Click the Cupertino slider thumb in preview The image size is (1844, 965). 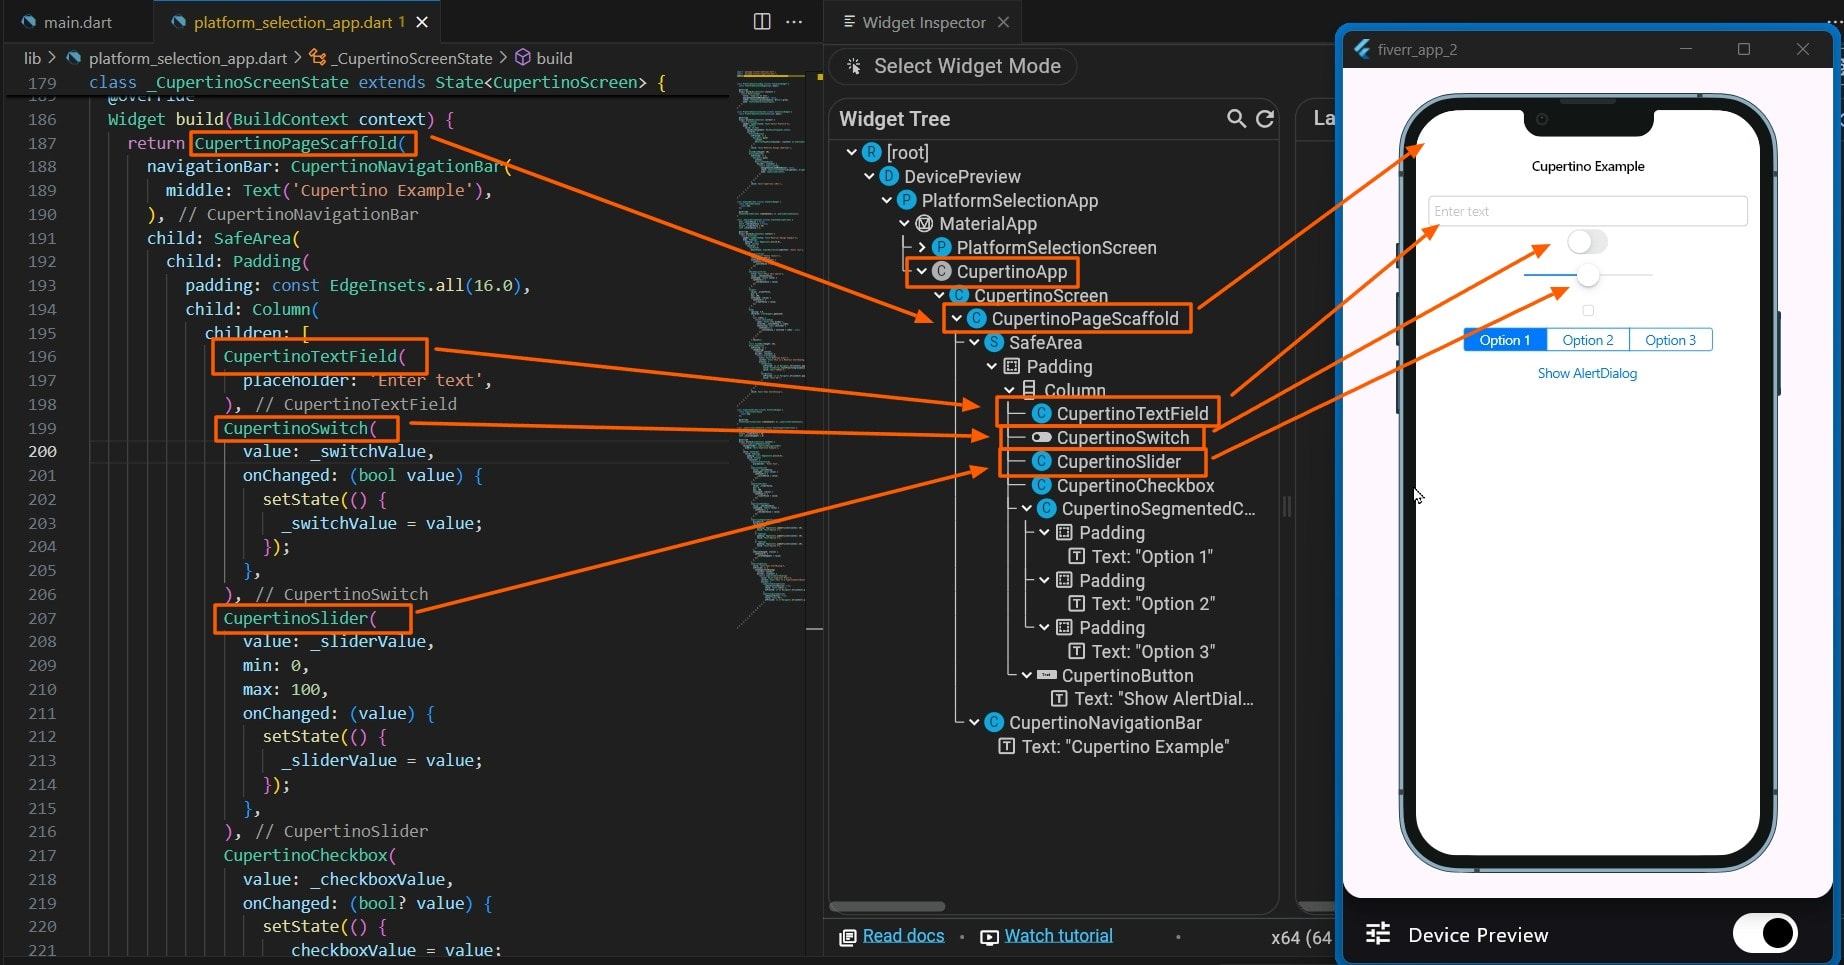point(1588,275)
